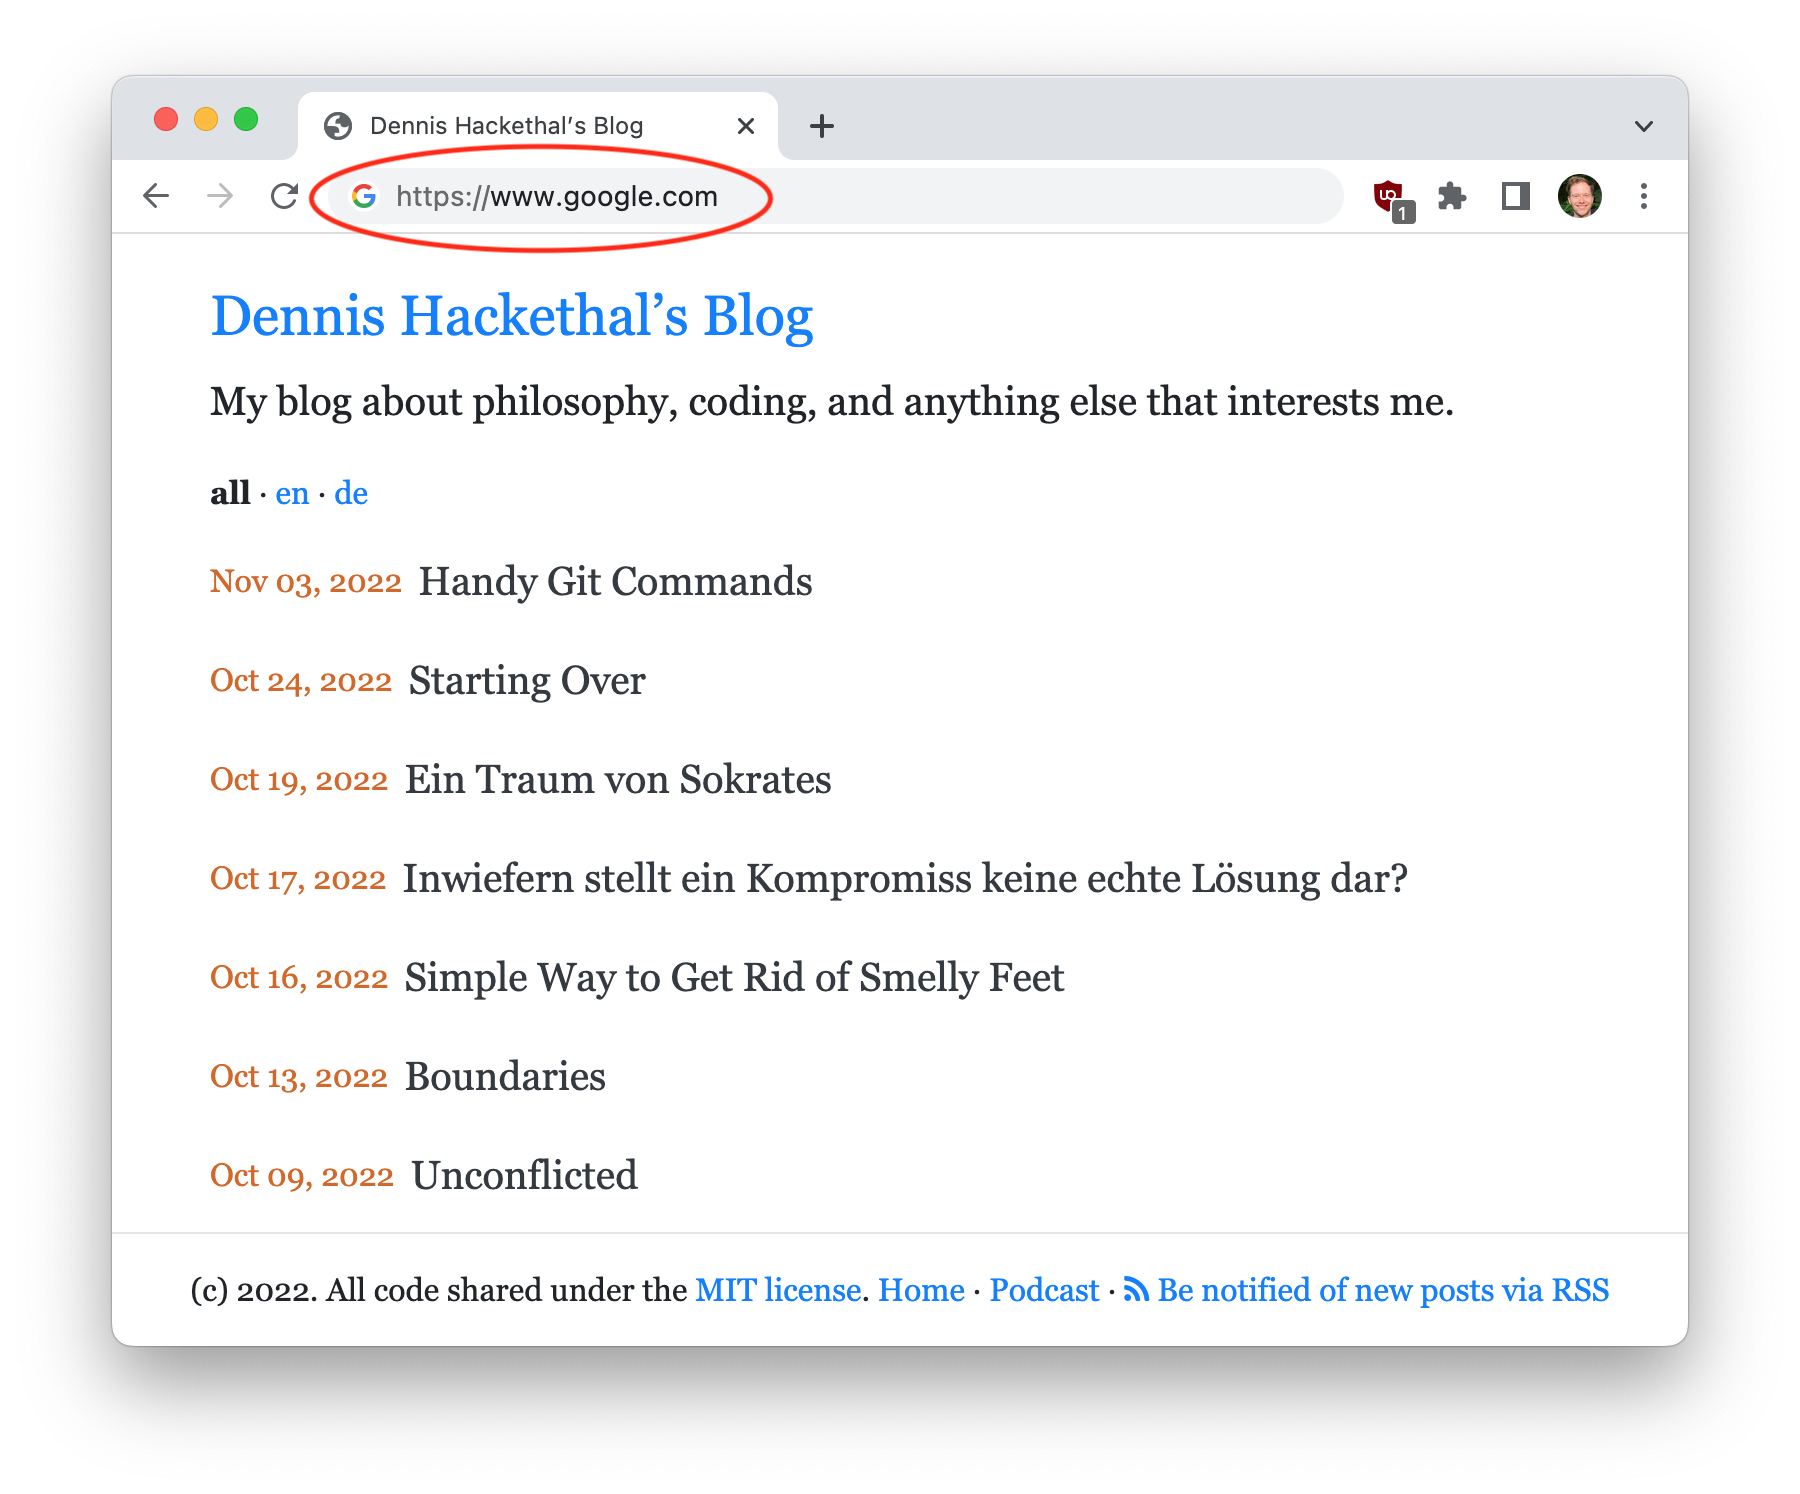Open a new tab with the plus button
This screenshot has width=1800, height=1494.
[822, 126]
